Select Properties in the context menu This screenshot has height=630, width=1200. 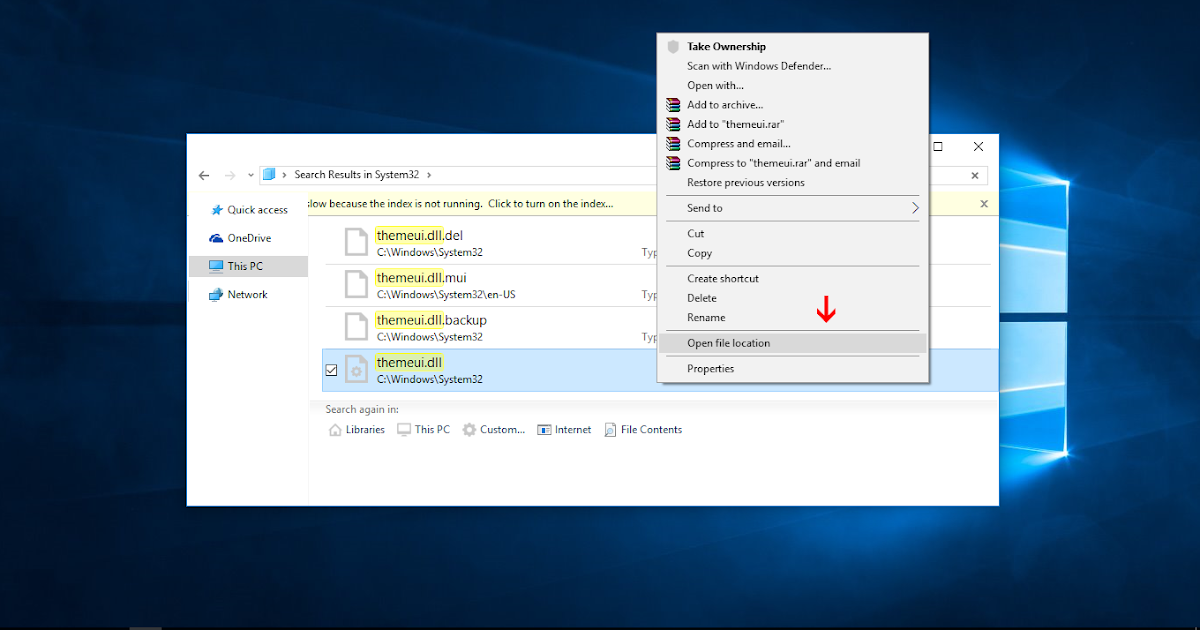711,368
